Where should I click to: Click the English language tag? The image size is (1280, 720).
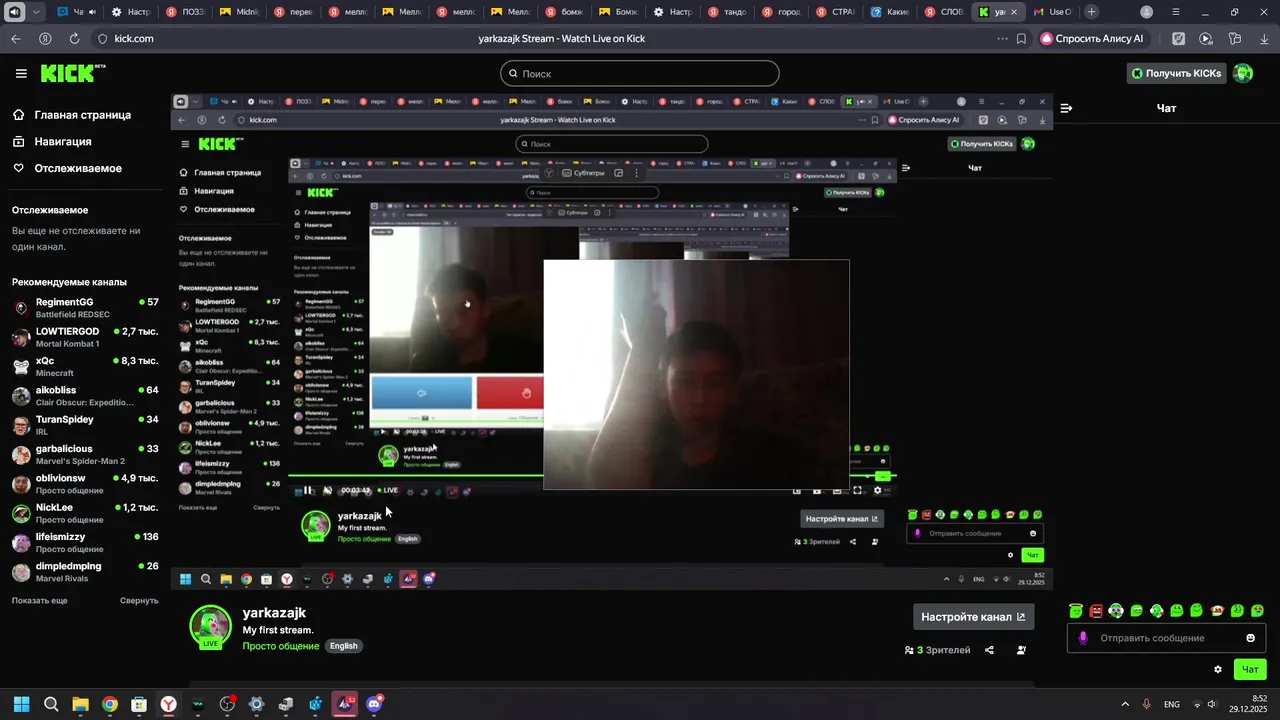[x=343, y=646]
